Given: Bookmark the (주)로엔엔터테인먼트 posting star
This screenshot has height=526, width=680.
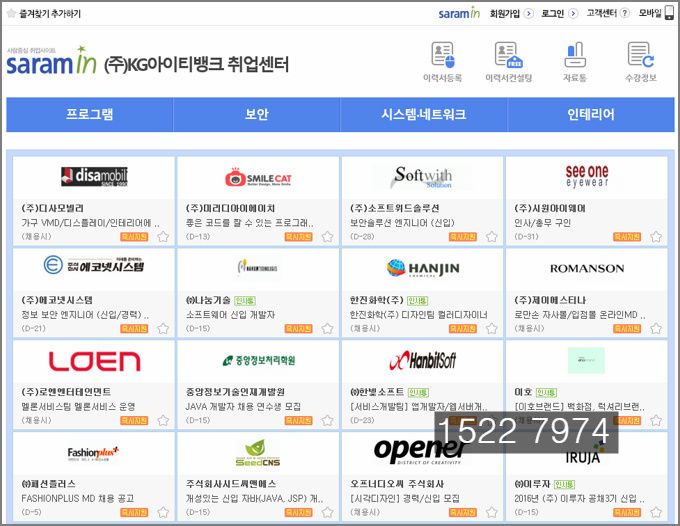Looking at the screenshot, I should click(163, 421).
